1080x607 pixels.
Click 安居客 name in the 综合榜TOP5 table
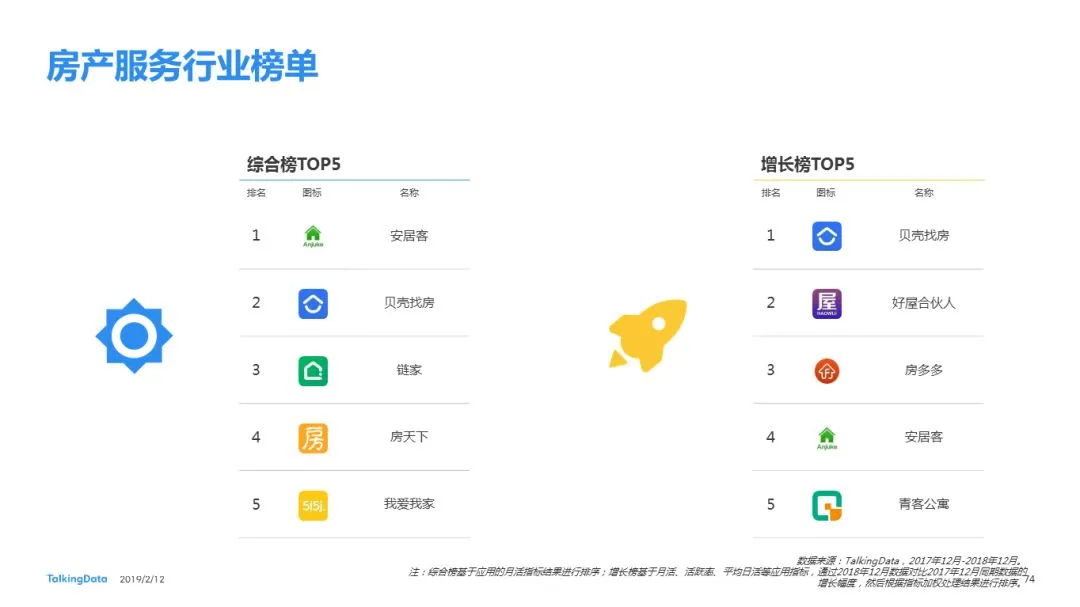point(409,236)
